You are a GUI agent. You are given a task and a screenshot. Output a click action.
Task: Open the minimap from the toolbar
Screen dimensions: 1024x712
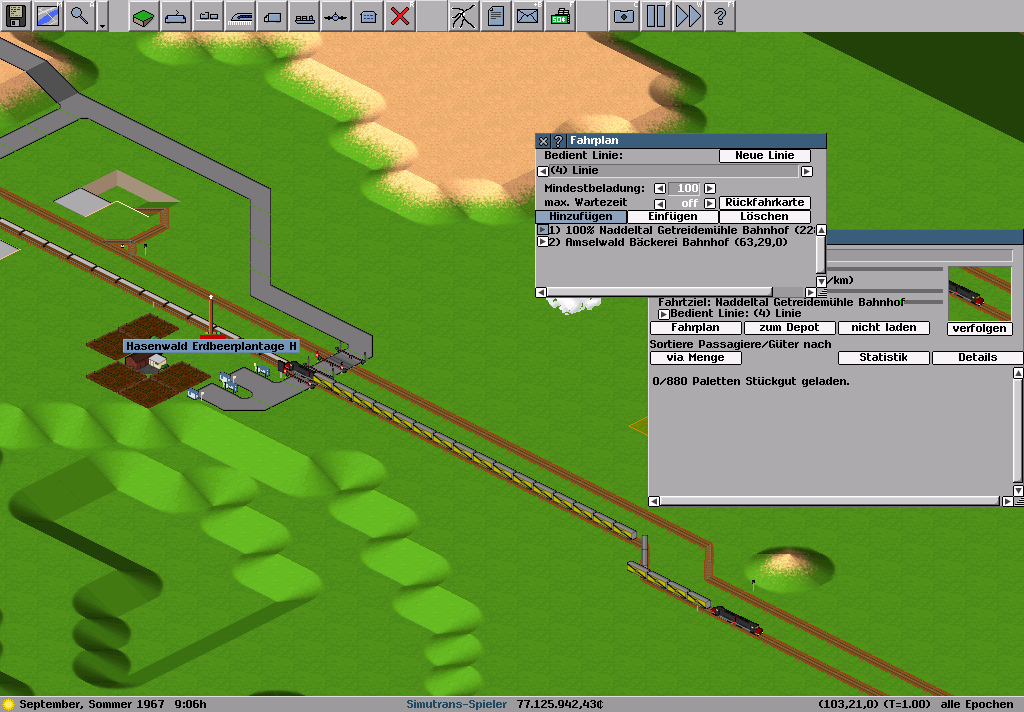coord(48,16)
